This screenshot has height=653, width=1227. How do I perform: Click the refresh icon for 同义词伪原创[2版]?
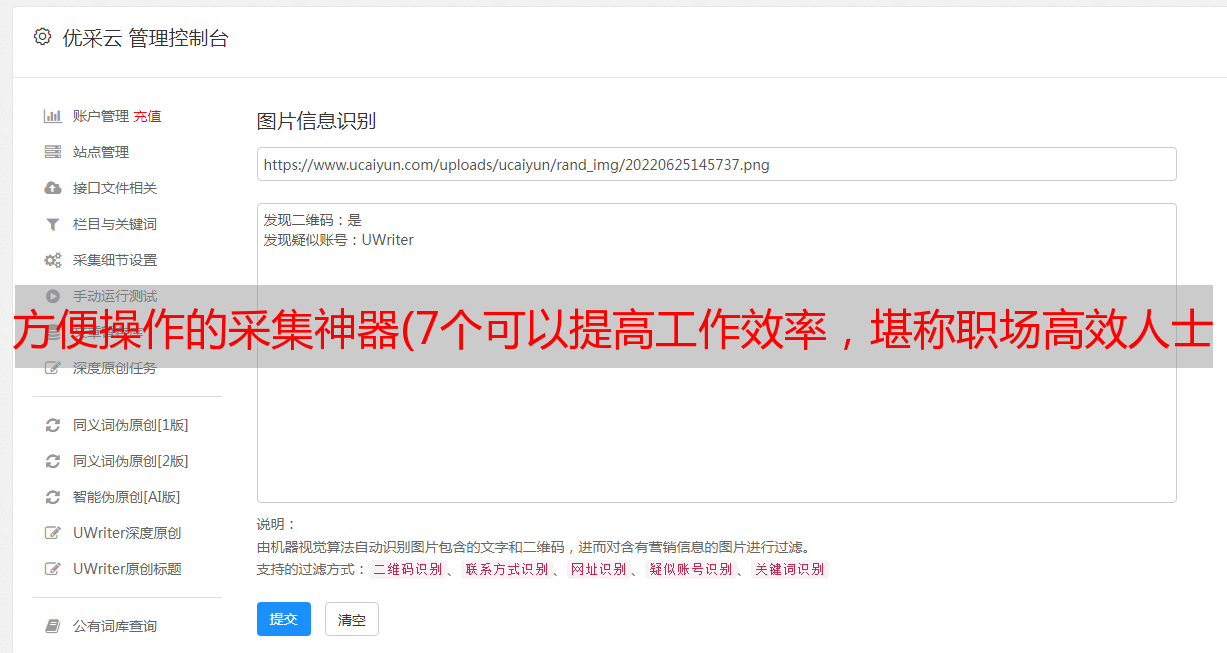coord(52,461)
